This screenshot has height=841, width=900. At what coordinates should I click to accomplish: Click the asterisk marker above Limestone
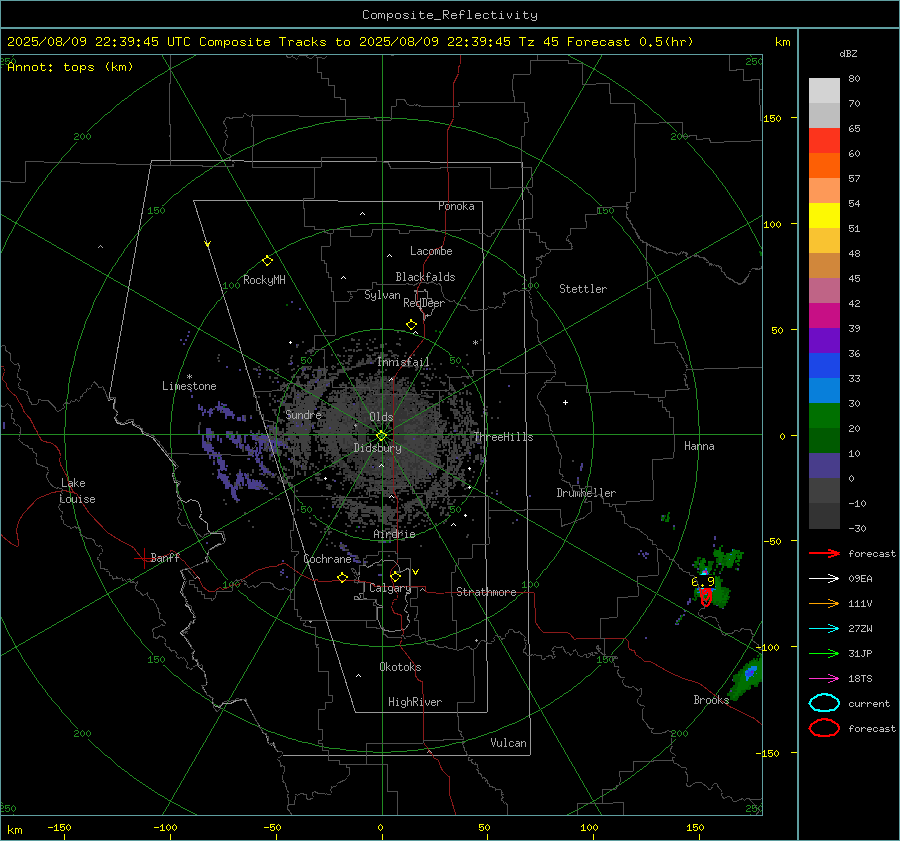click(189, 377)
